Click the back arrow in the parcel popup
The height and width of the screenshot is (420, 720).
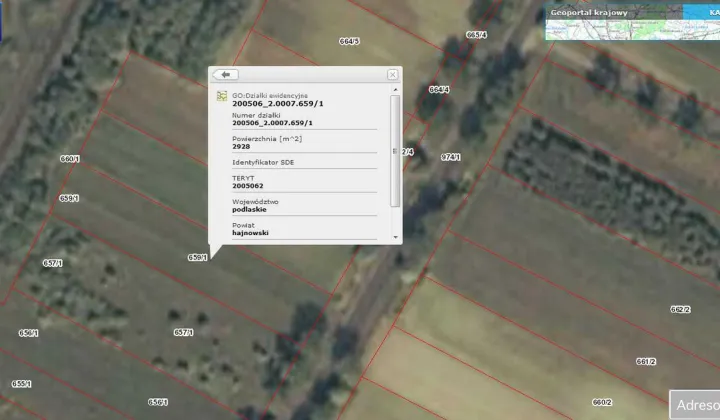tap(225, 74)
